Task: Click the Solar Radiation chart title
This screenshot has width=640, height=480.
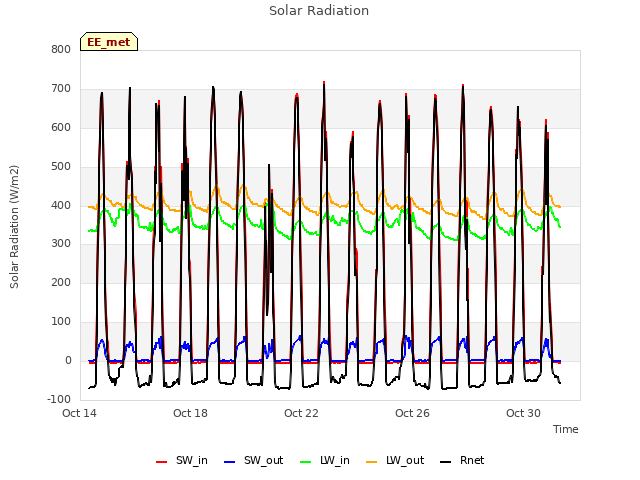Action: click(x=319, y=11)
